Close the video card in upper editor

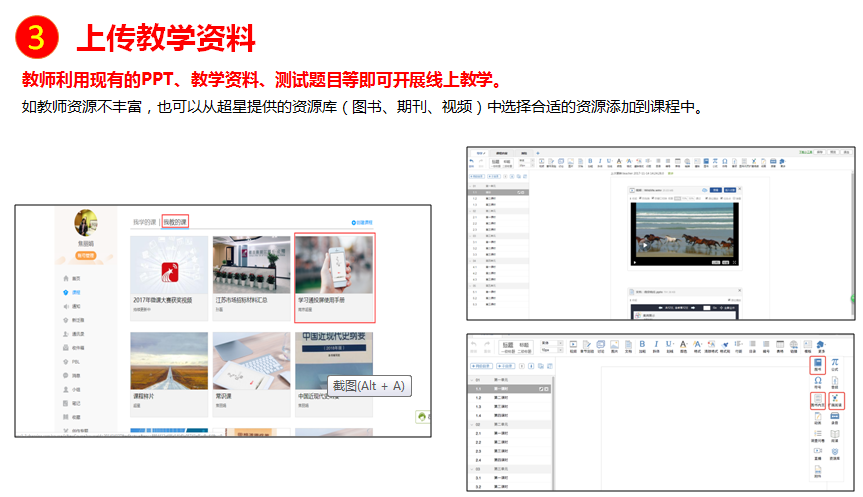pos(739,189)
